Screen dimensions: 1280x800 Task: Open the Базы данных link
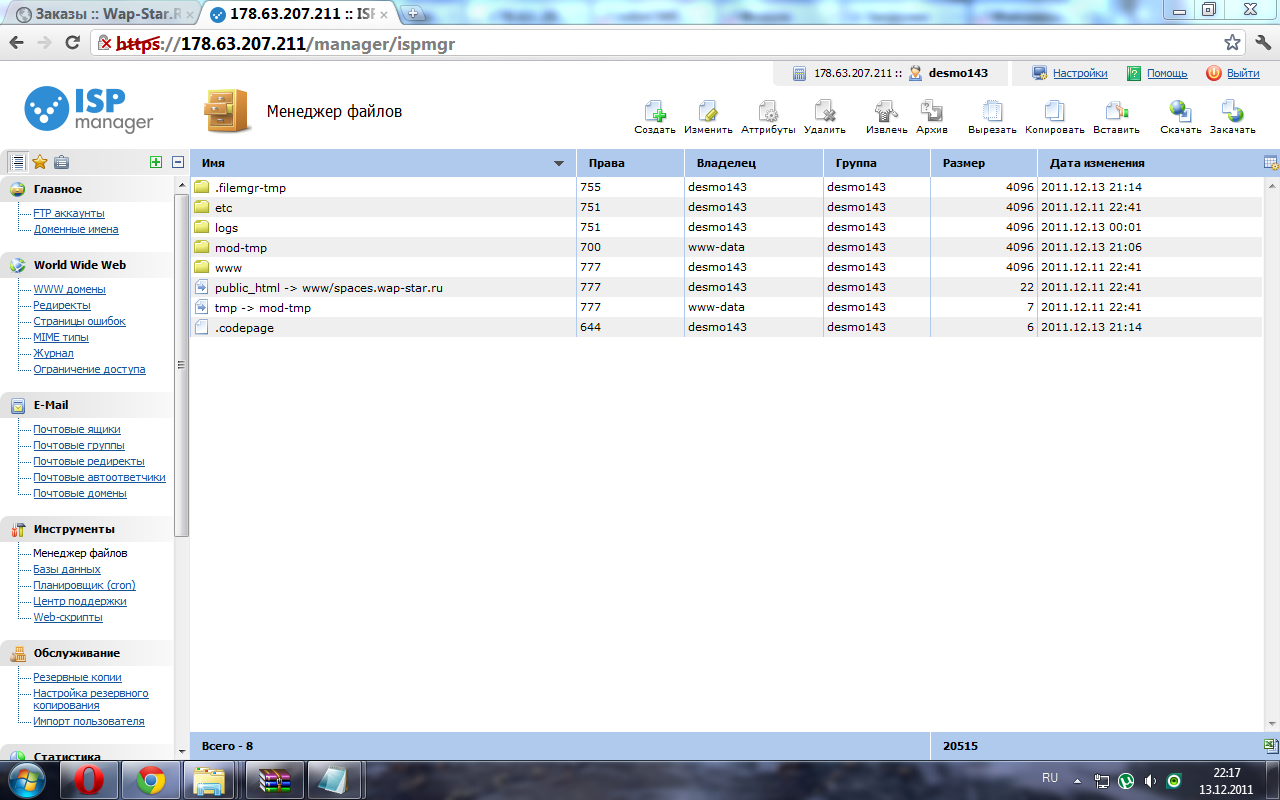[x=67, y=569]
